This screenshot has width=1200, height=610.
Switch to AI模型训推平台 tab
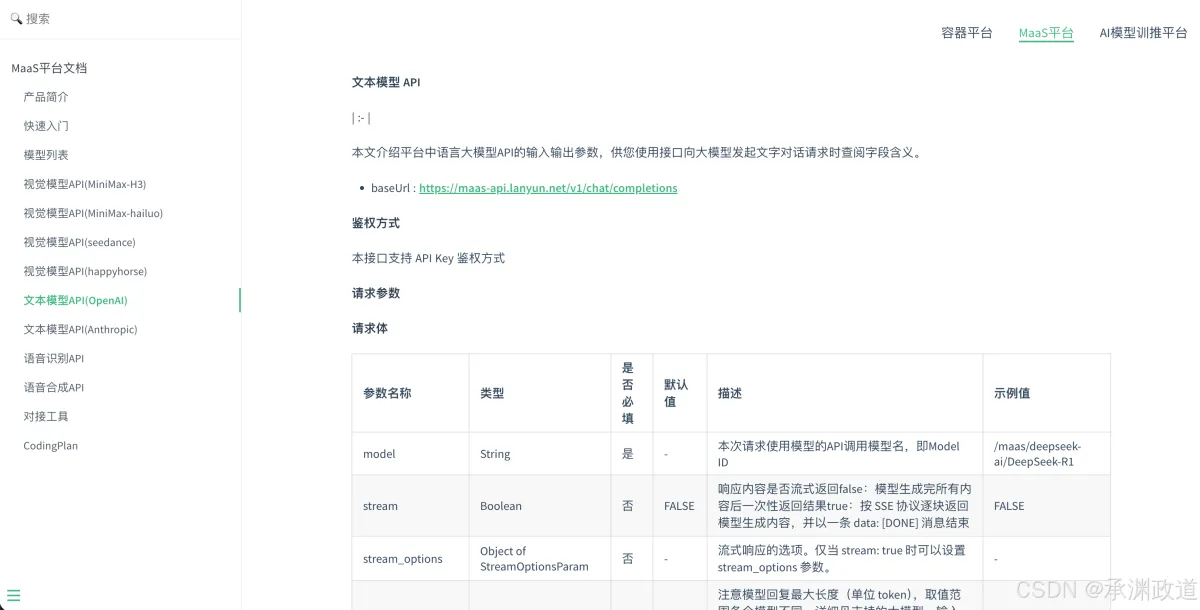(x=1143, y=33)
